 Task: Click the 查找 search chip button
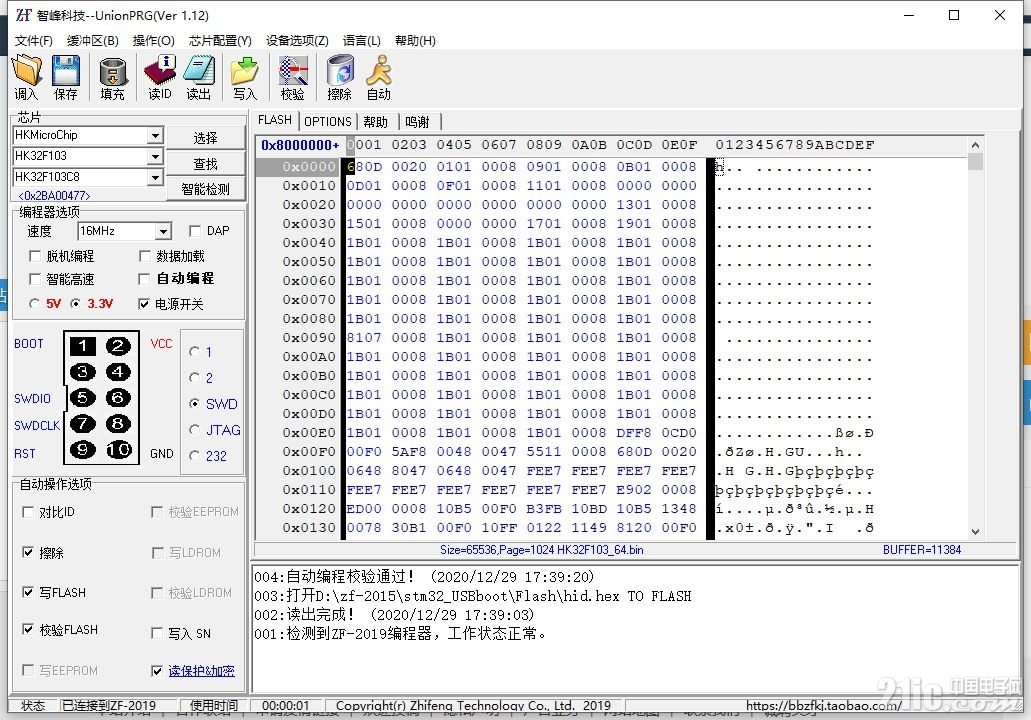pyautogui.click(x=205, y=164)
